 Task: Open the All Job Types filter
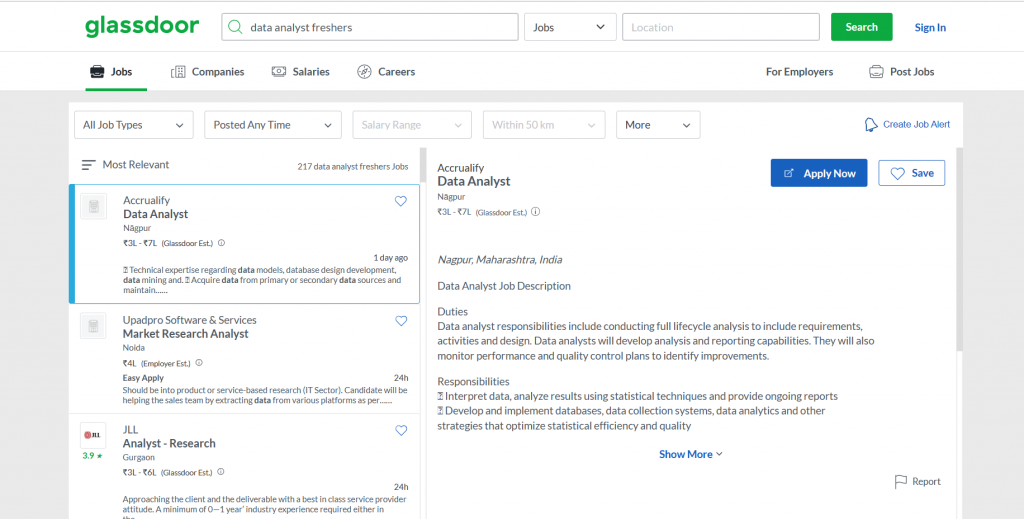pyautogui.click(x=134, y=125)
